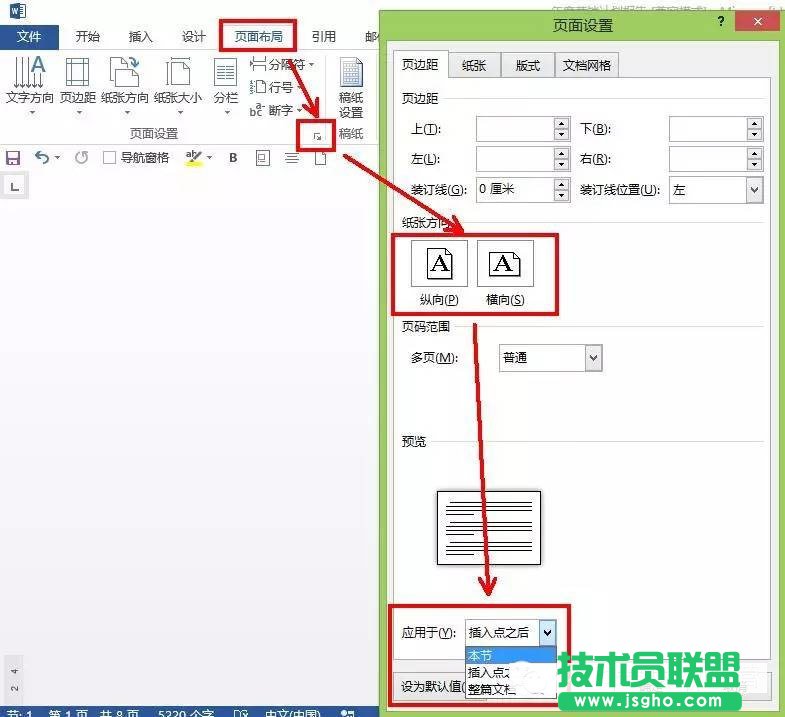This screenshot has height=717, width=785.
Task: Increase the Top margin with spinner up arrow
Action: 562,124
